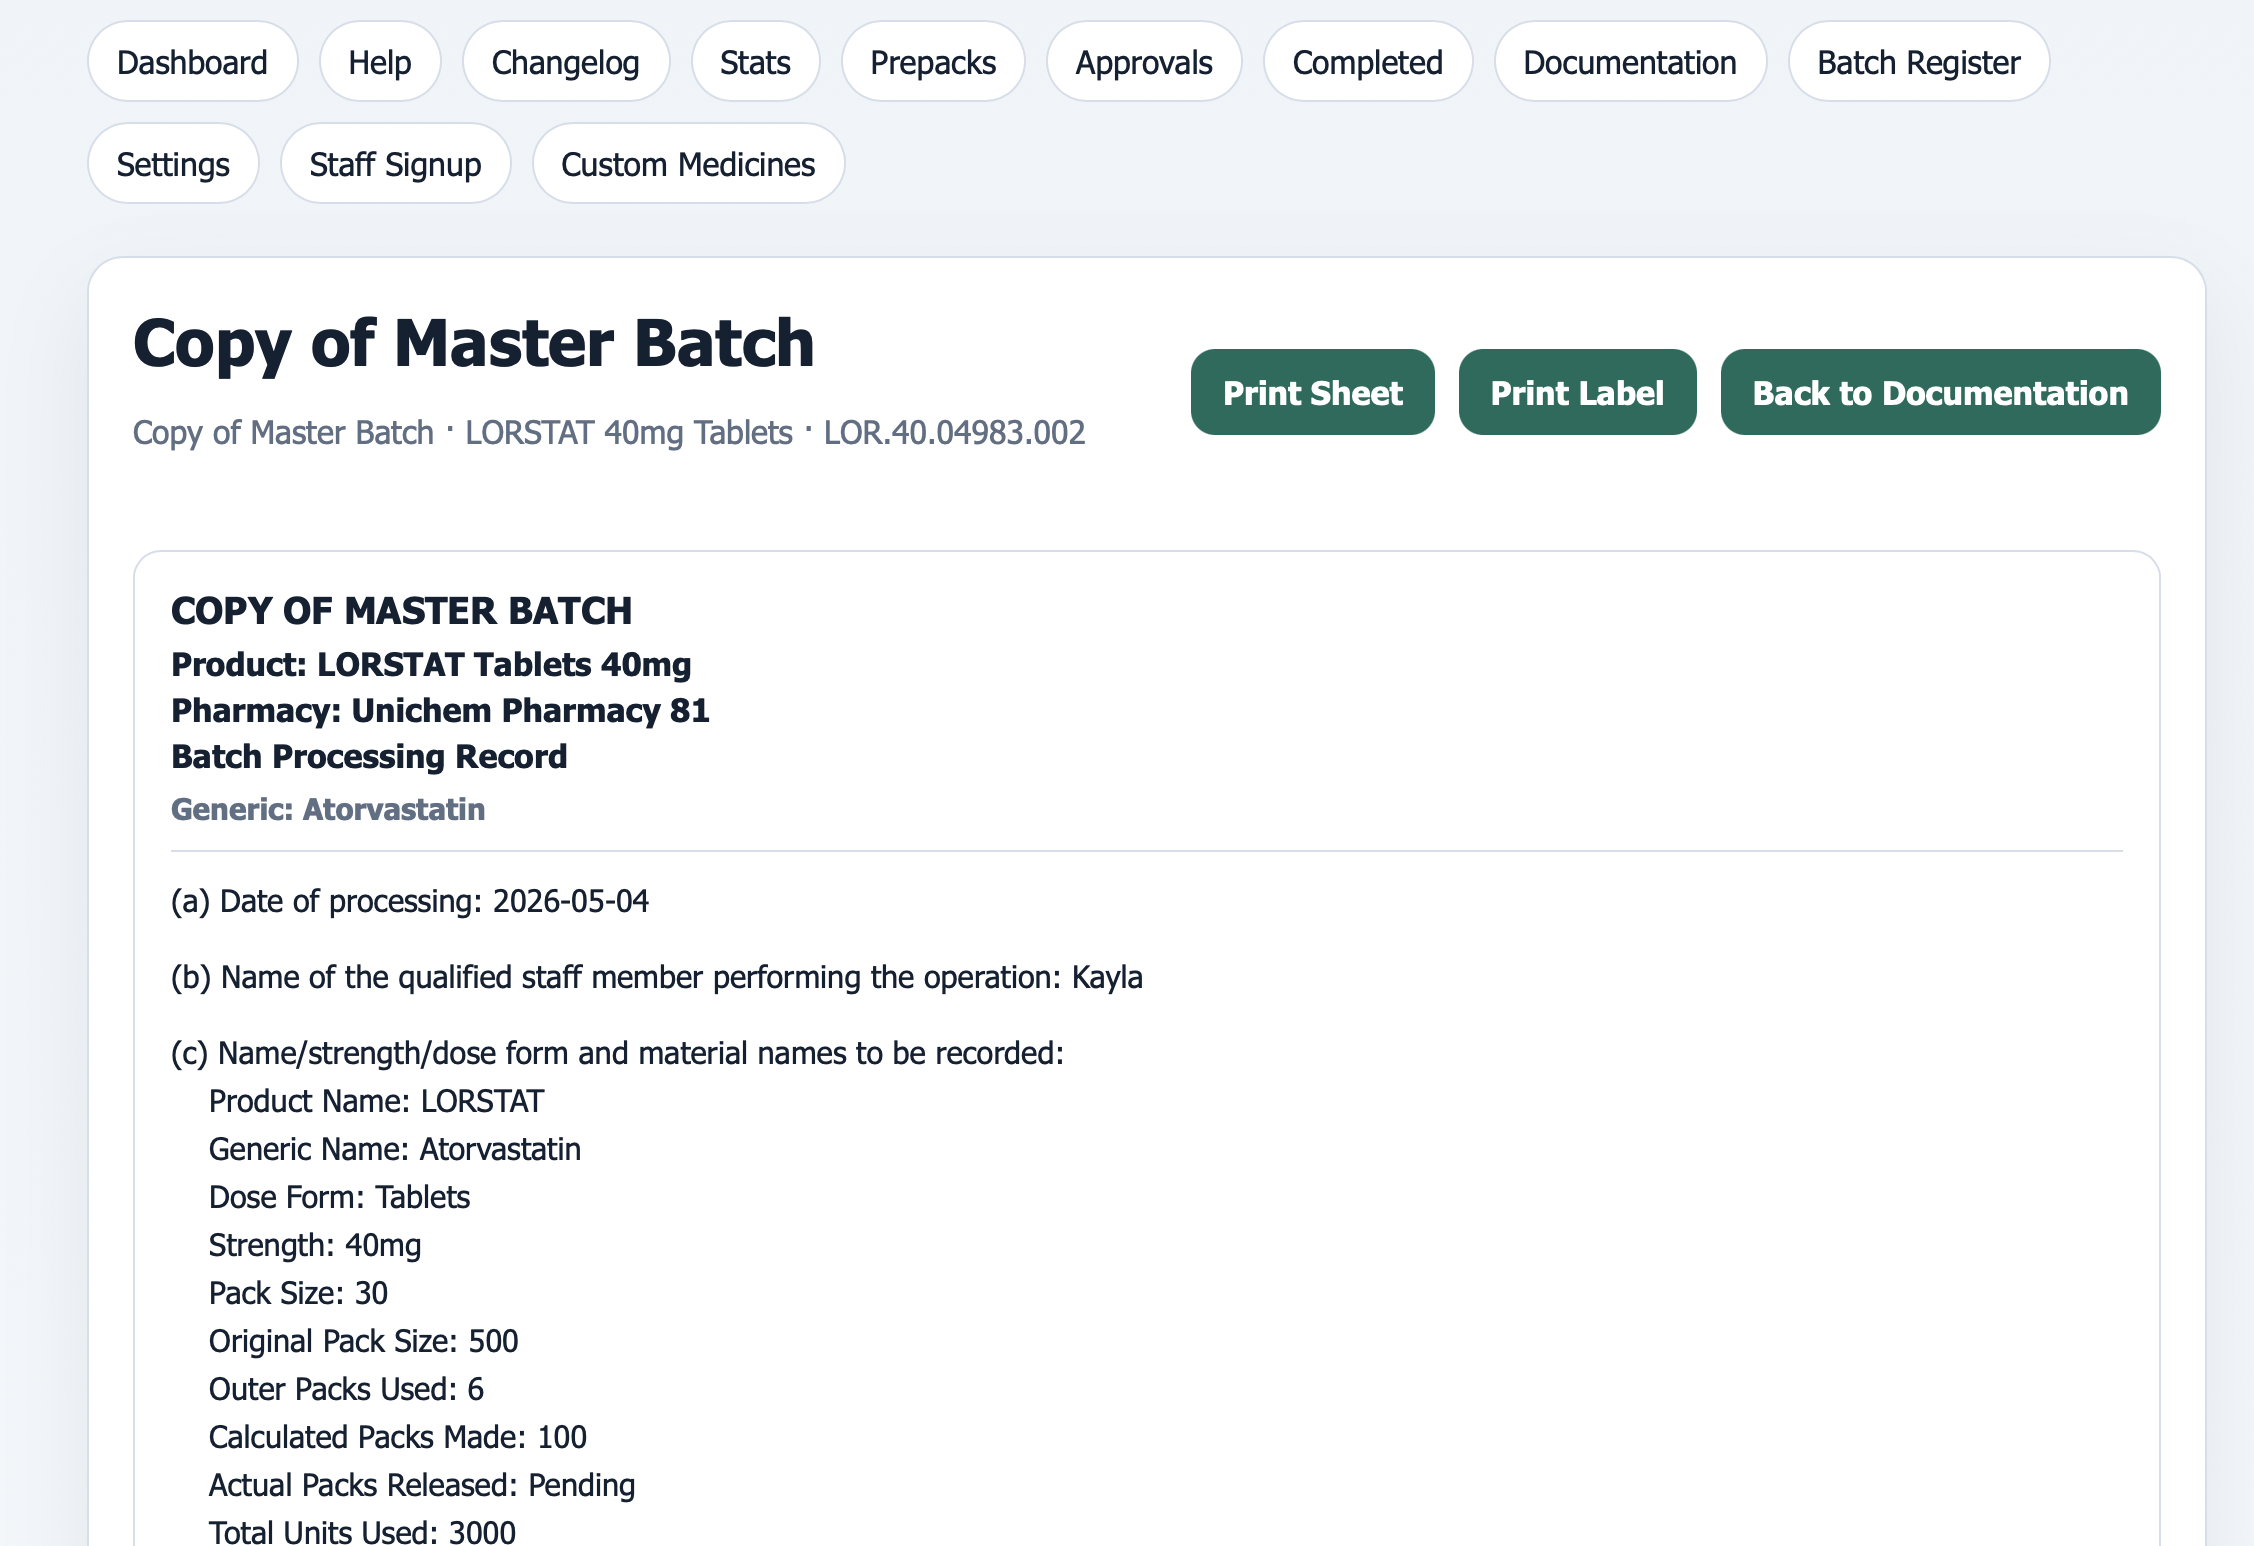Open the Help page
2254x1546 pixels.
pos(380,62)
